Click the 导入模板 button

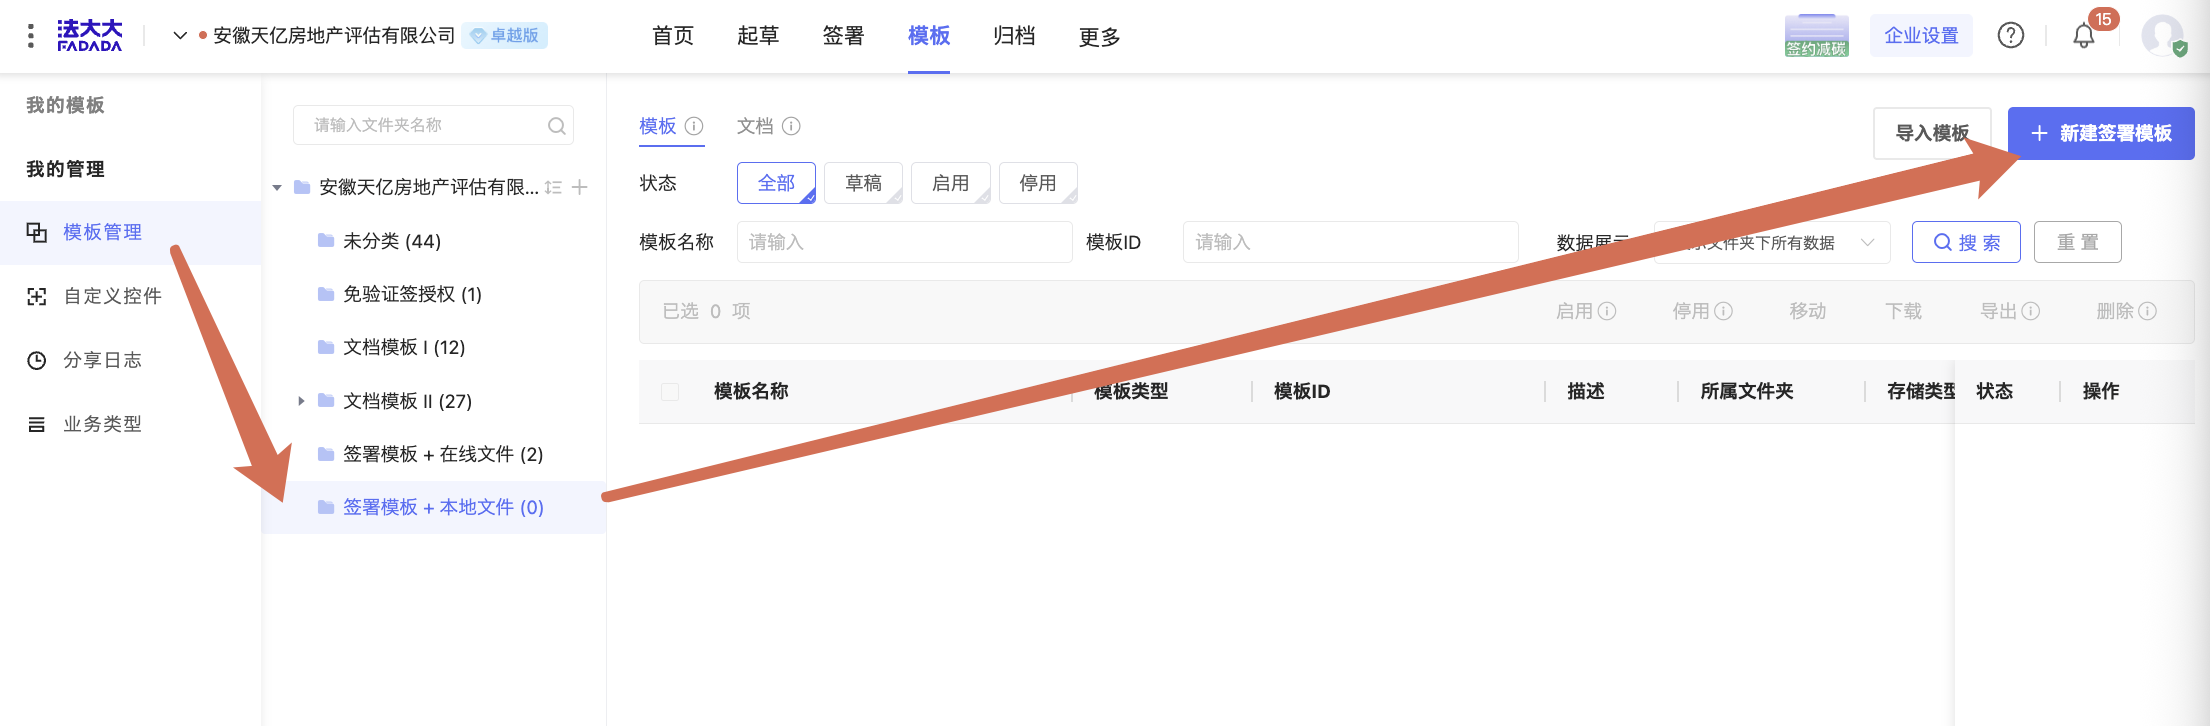pos(1932,133)
